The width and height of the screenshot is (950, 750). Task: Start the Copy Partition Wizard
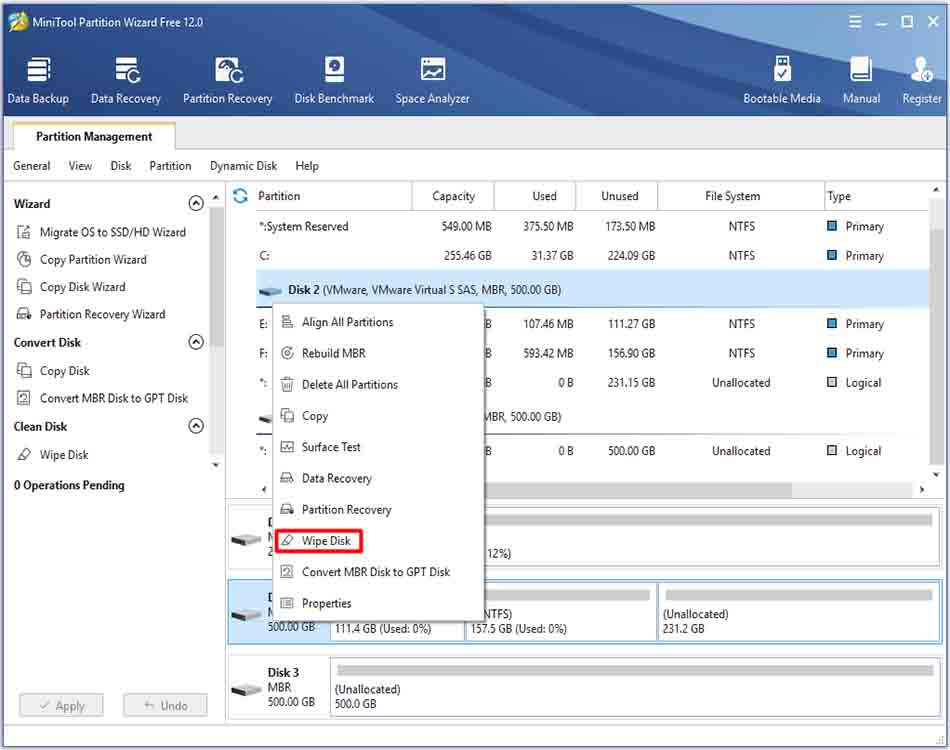[82, 259]
